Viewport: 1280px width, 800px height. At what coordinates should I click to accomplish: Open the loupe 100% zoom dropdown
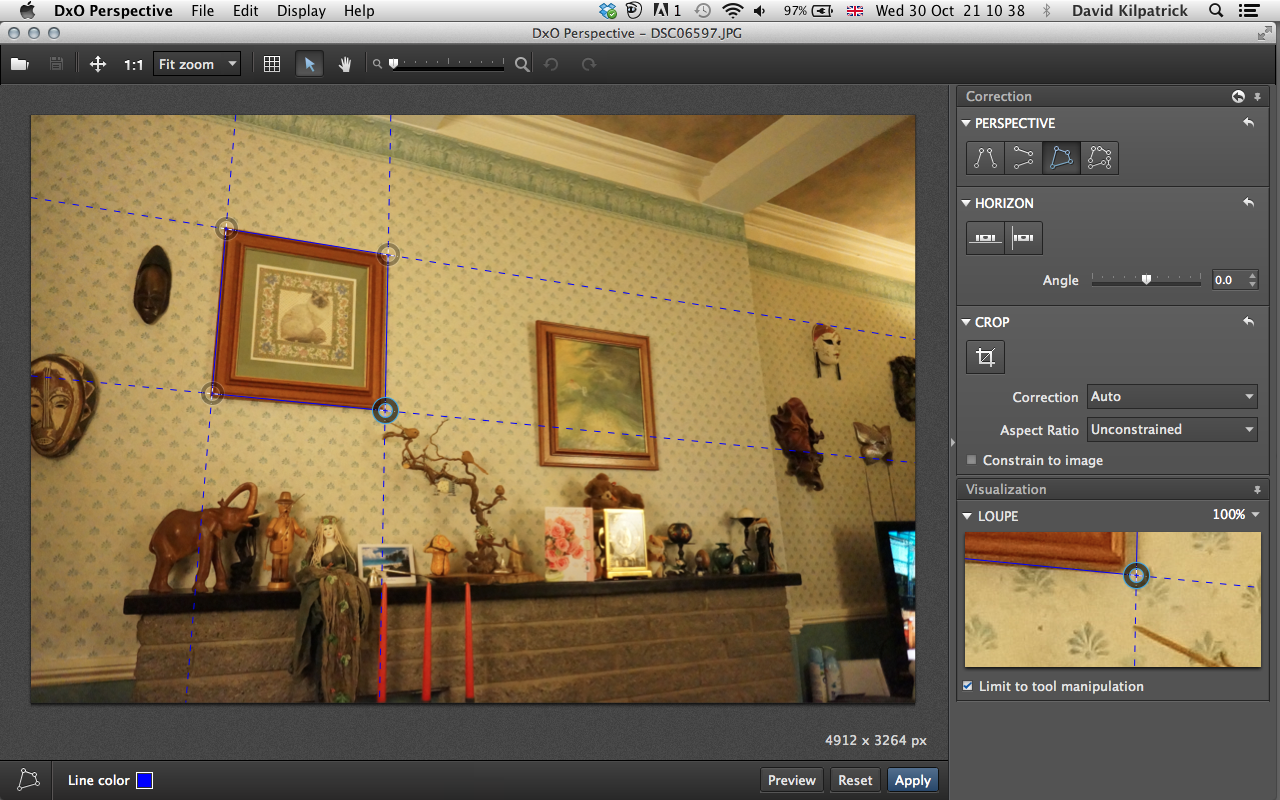click(x=1236, y=515)
